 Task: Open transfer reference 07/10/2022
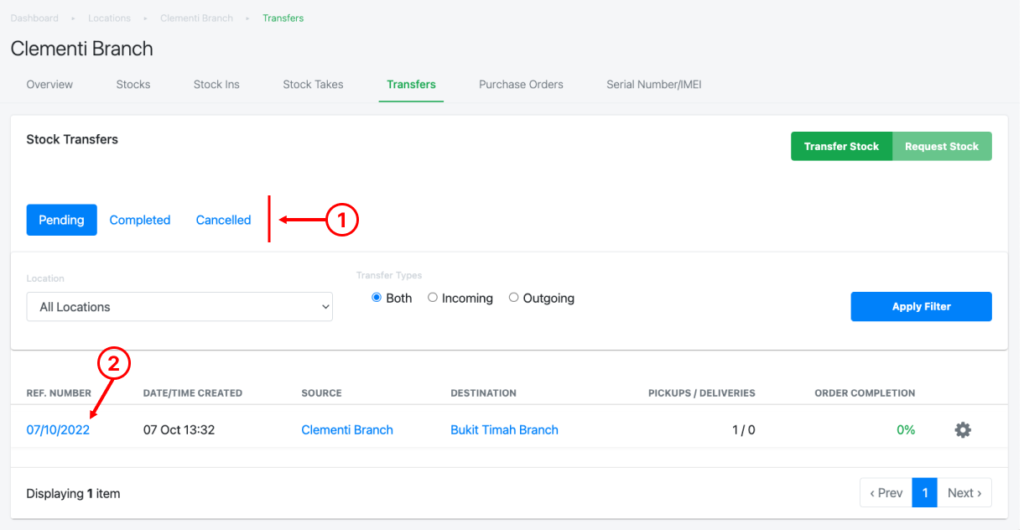[58, 430]
